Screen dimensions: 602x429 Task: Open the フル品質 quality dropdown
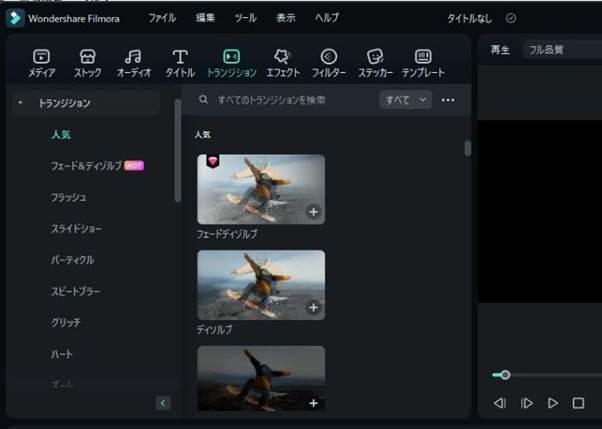click(x=562, y=50)
